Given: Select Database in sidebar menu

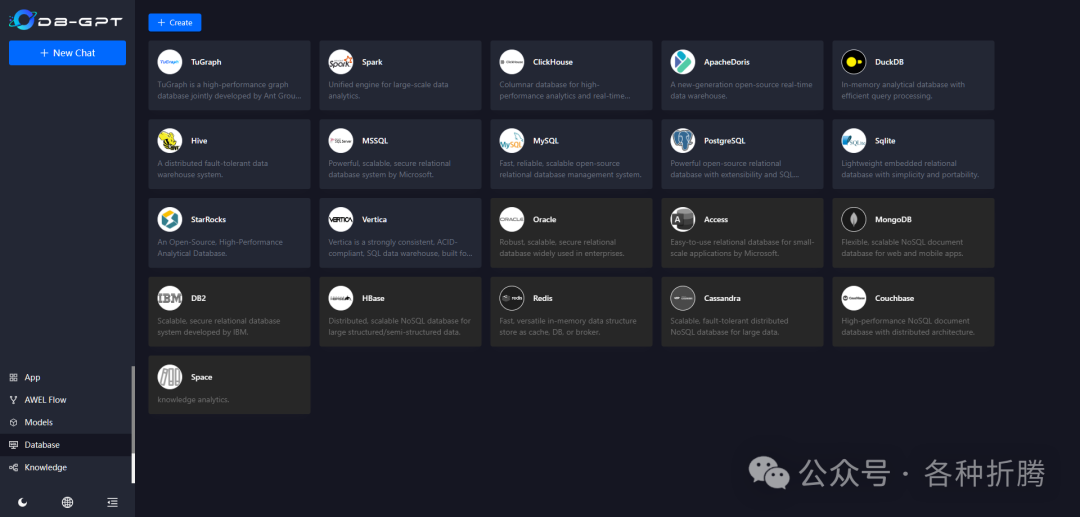Looking at the screenshot, I should pos(68,445).
